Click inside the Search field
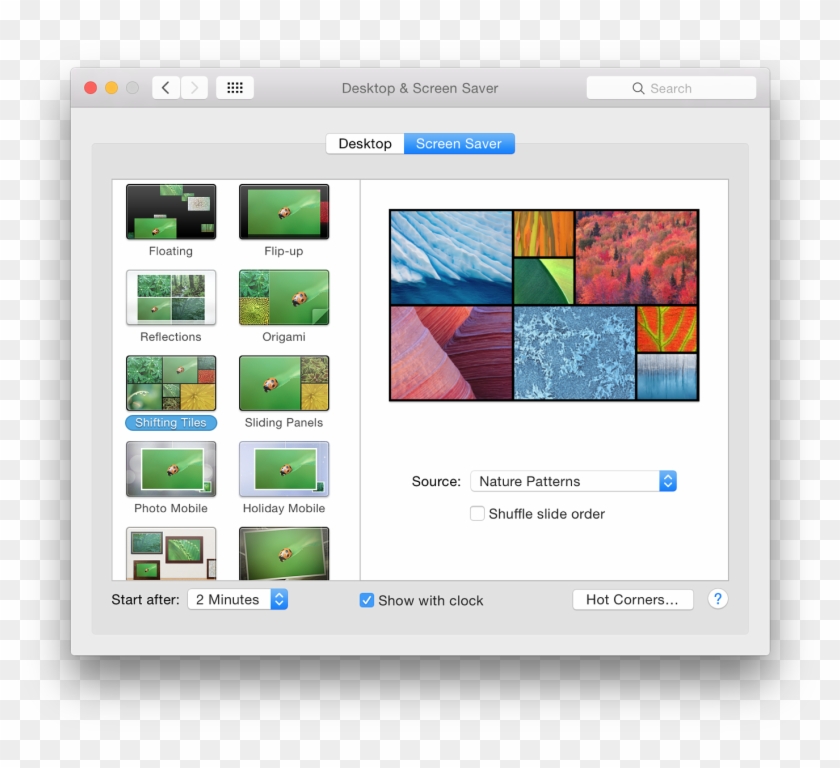 [x=671, y=88]
